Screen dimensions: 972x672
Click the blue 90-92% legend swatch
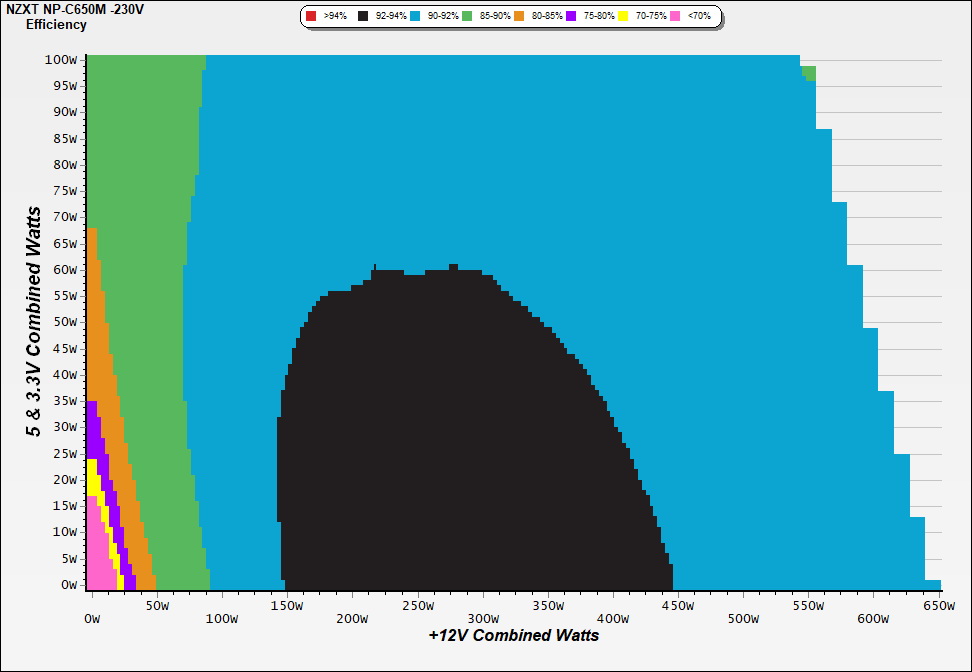pyautogui.click(x=415, y=17)
